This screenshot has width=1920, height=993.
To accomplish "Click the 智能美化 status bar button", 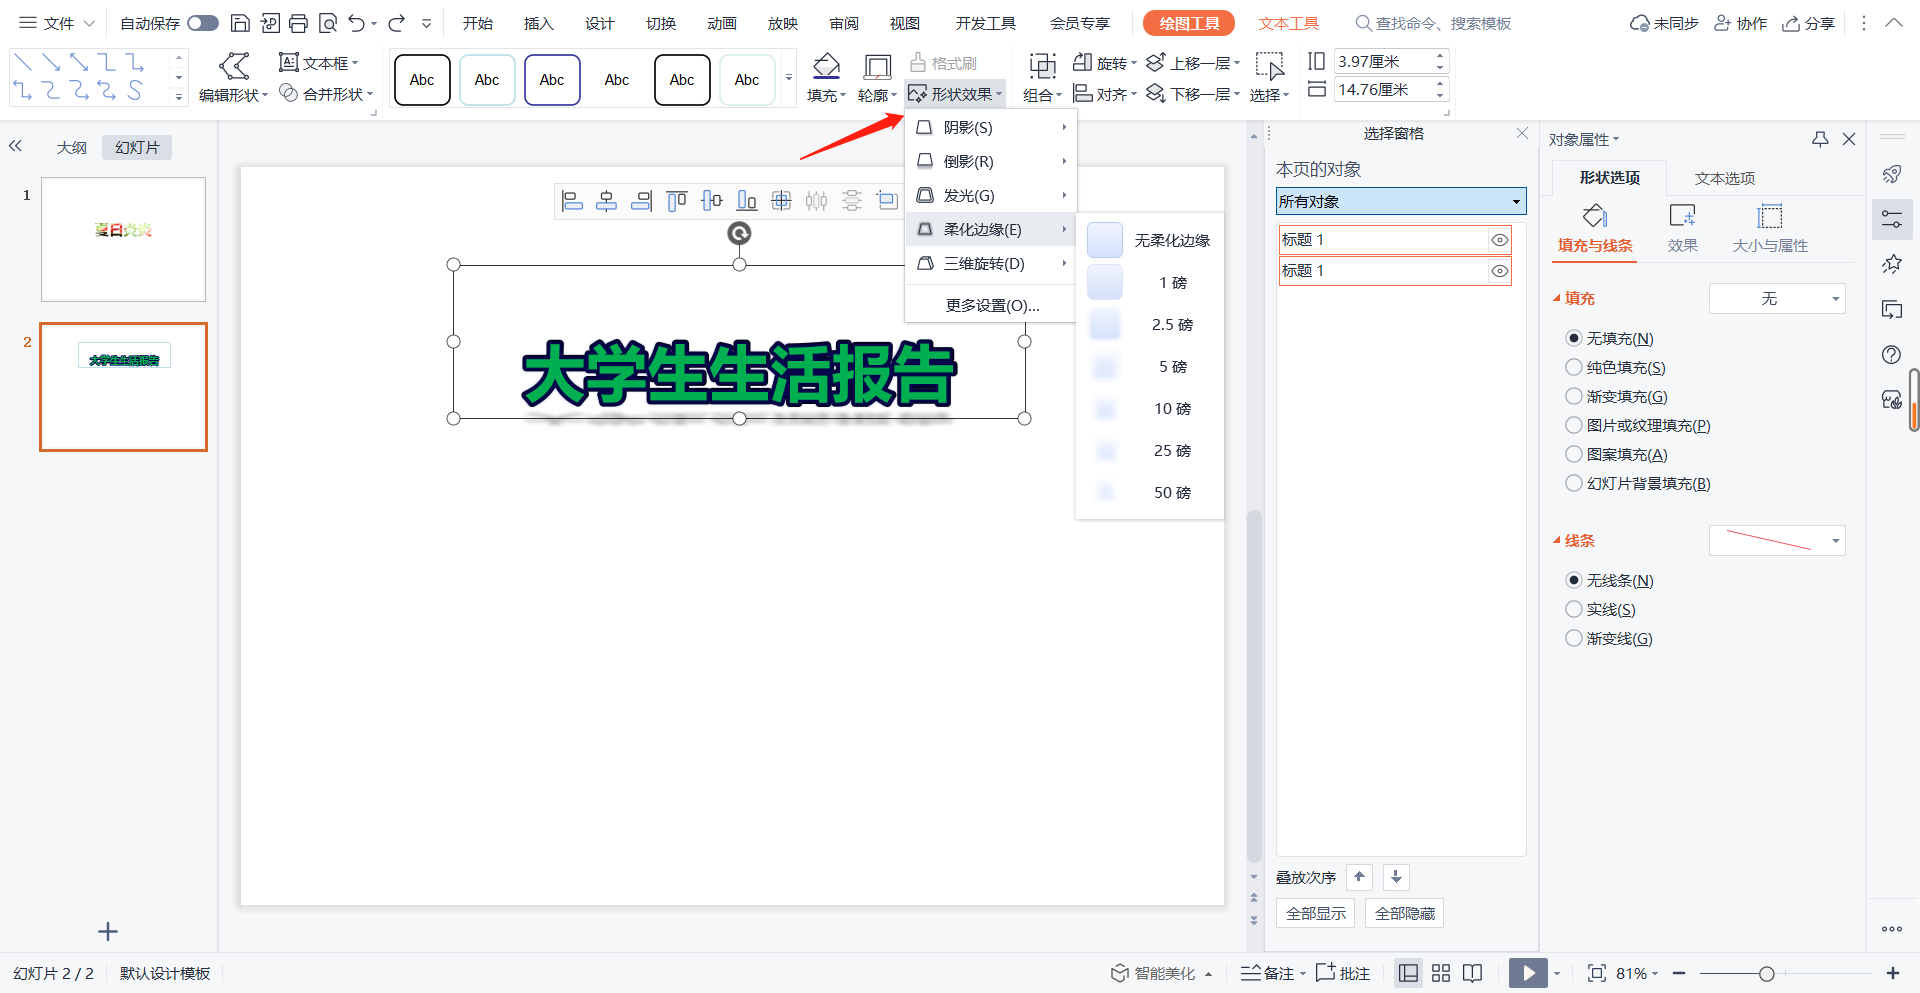I will click(x=1161, y=973).
